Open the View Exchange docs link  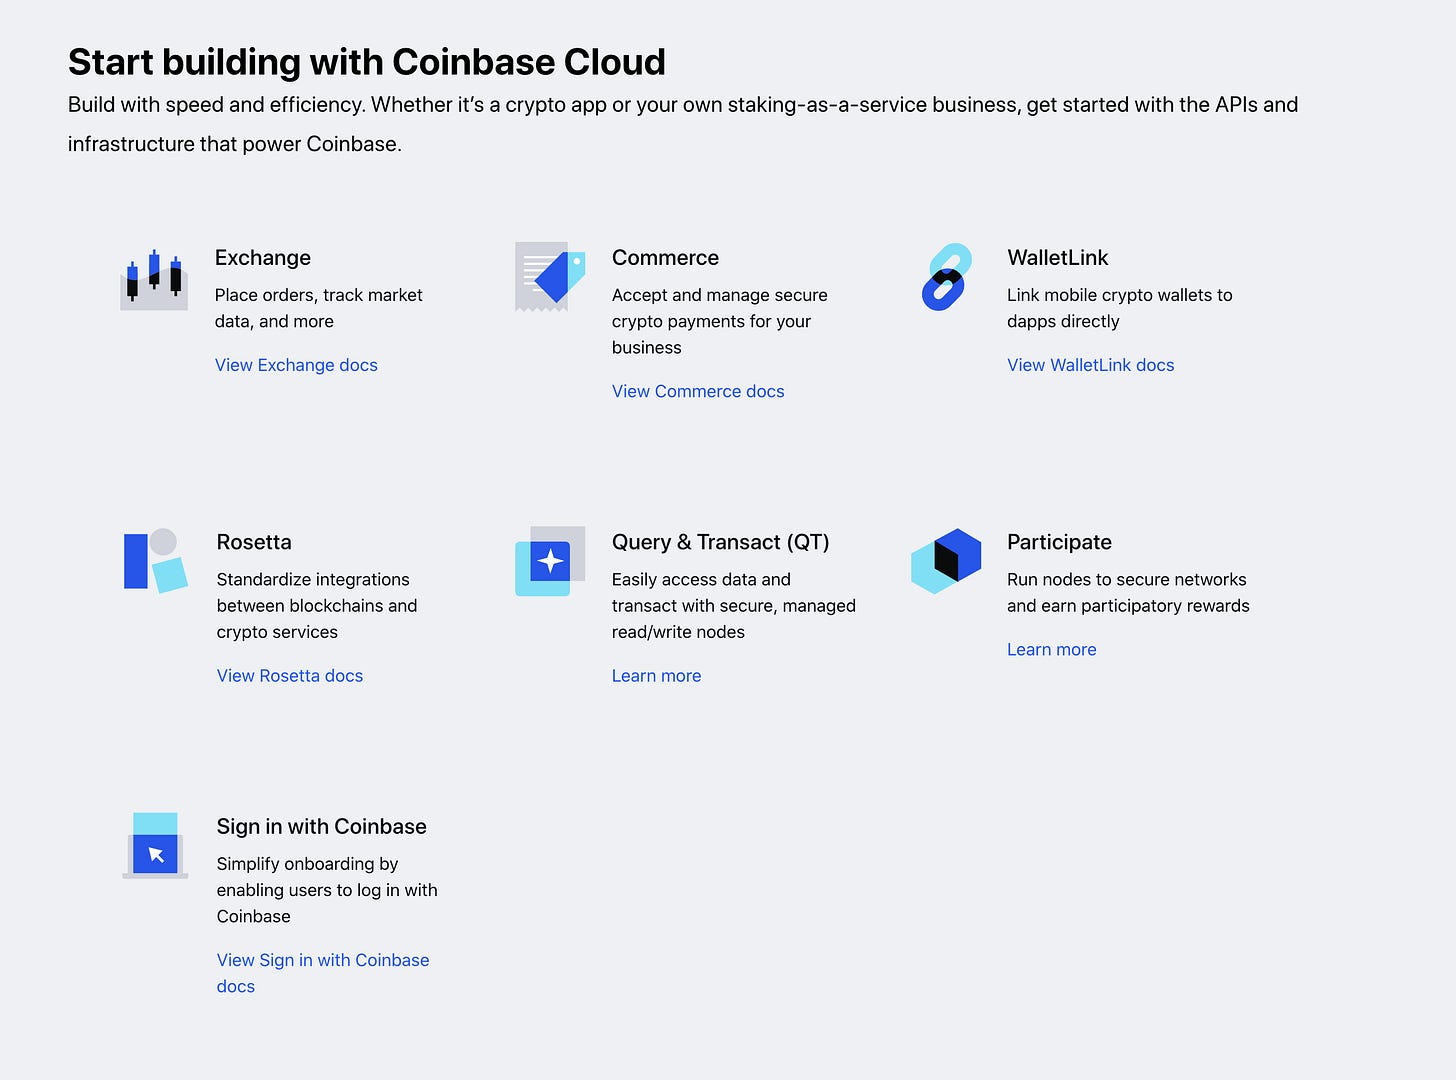296,365
